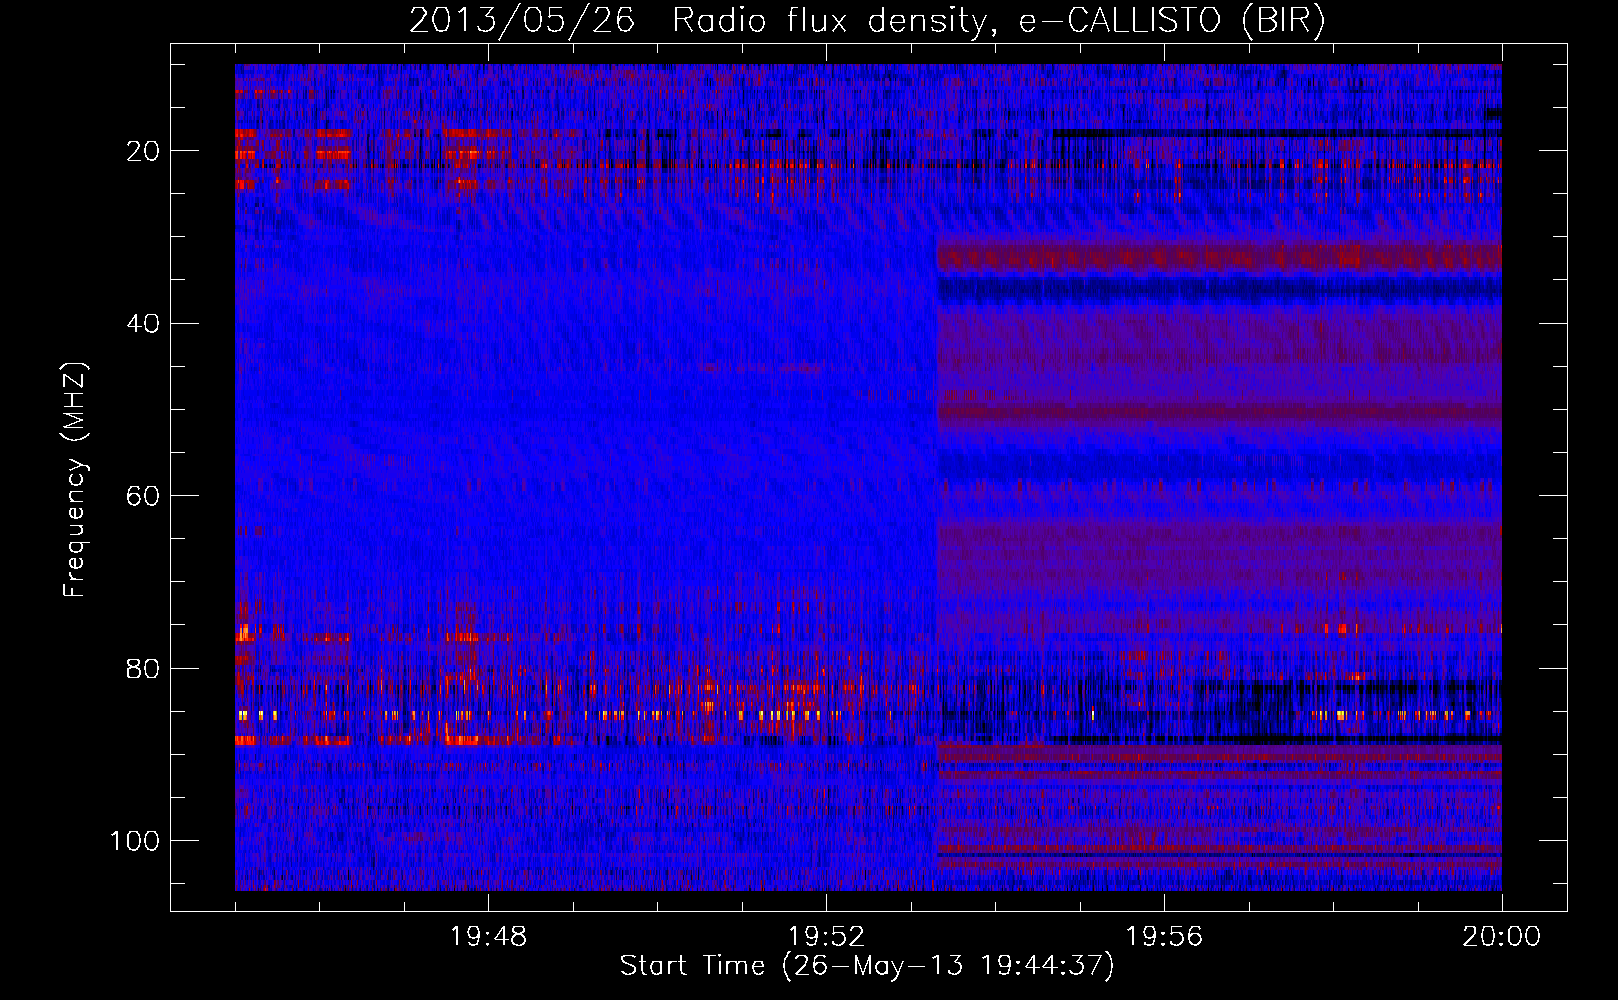The height and width of the screenshot is (1000, 1618).
Task: Click the '60' frequency tick label
Action: pyautogui.click(x=143, y=496)
